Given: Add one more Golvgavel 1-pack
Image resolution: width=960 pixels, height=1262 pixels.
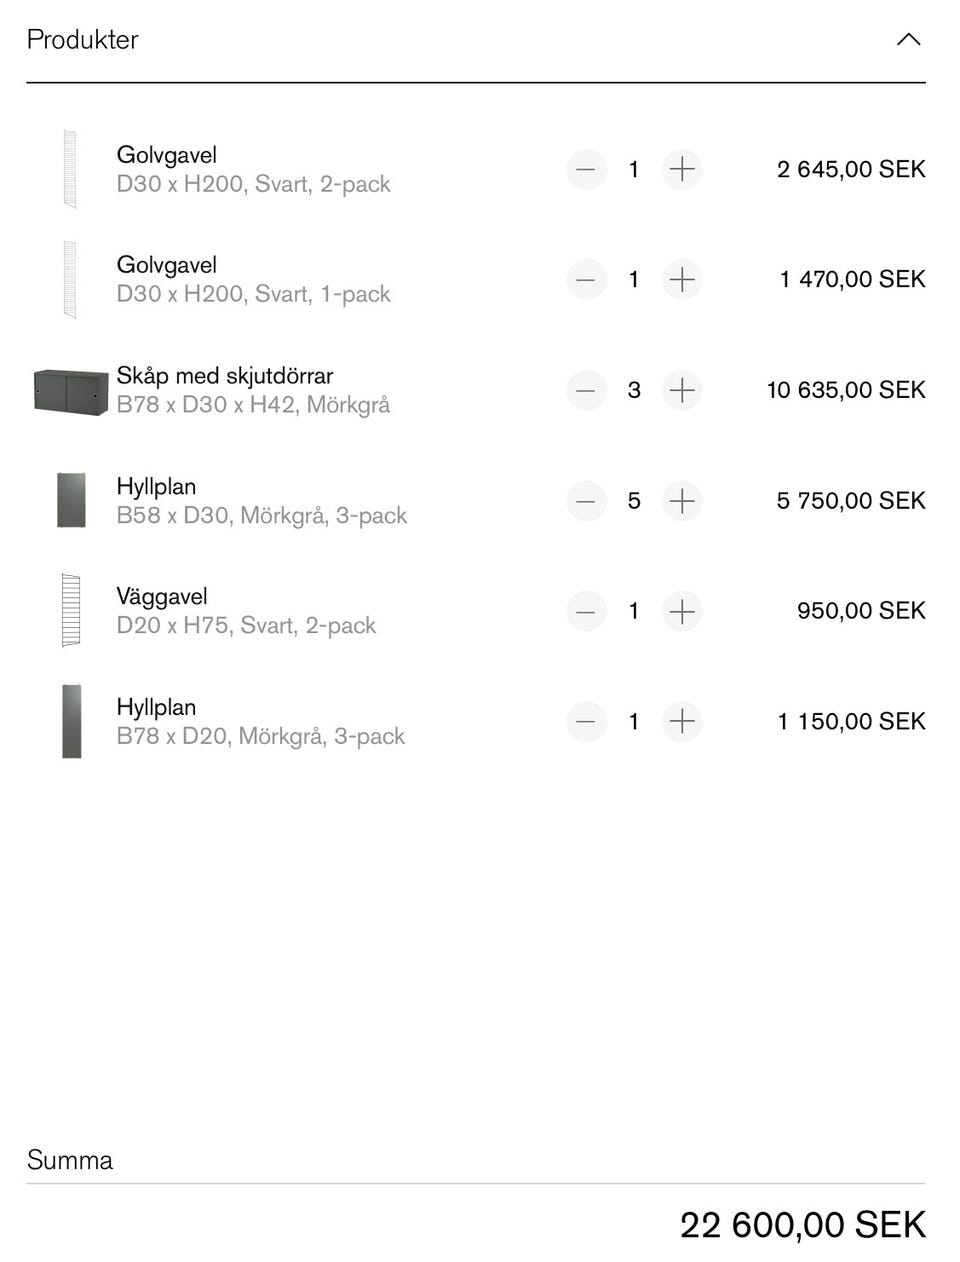Looking at the screenshot, I should [682, 279].
